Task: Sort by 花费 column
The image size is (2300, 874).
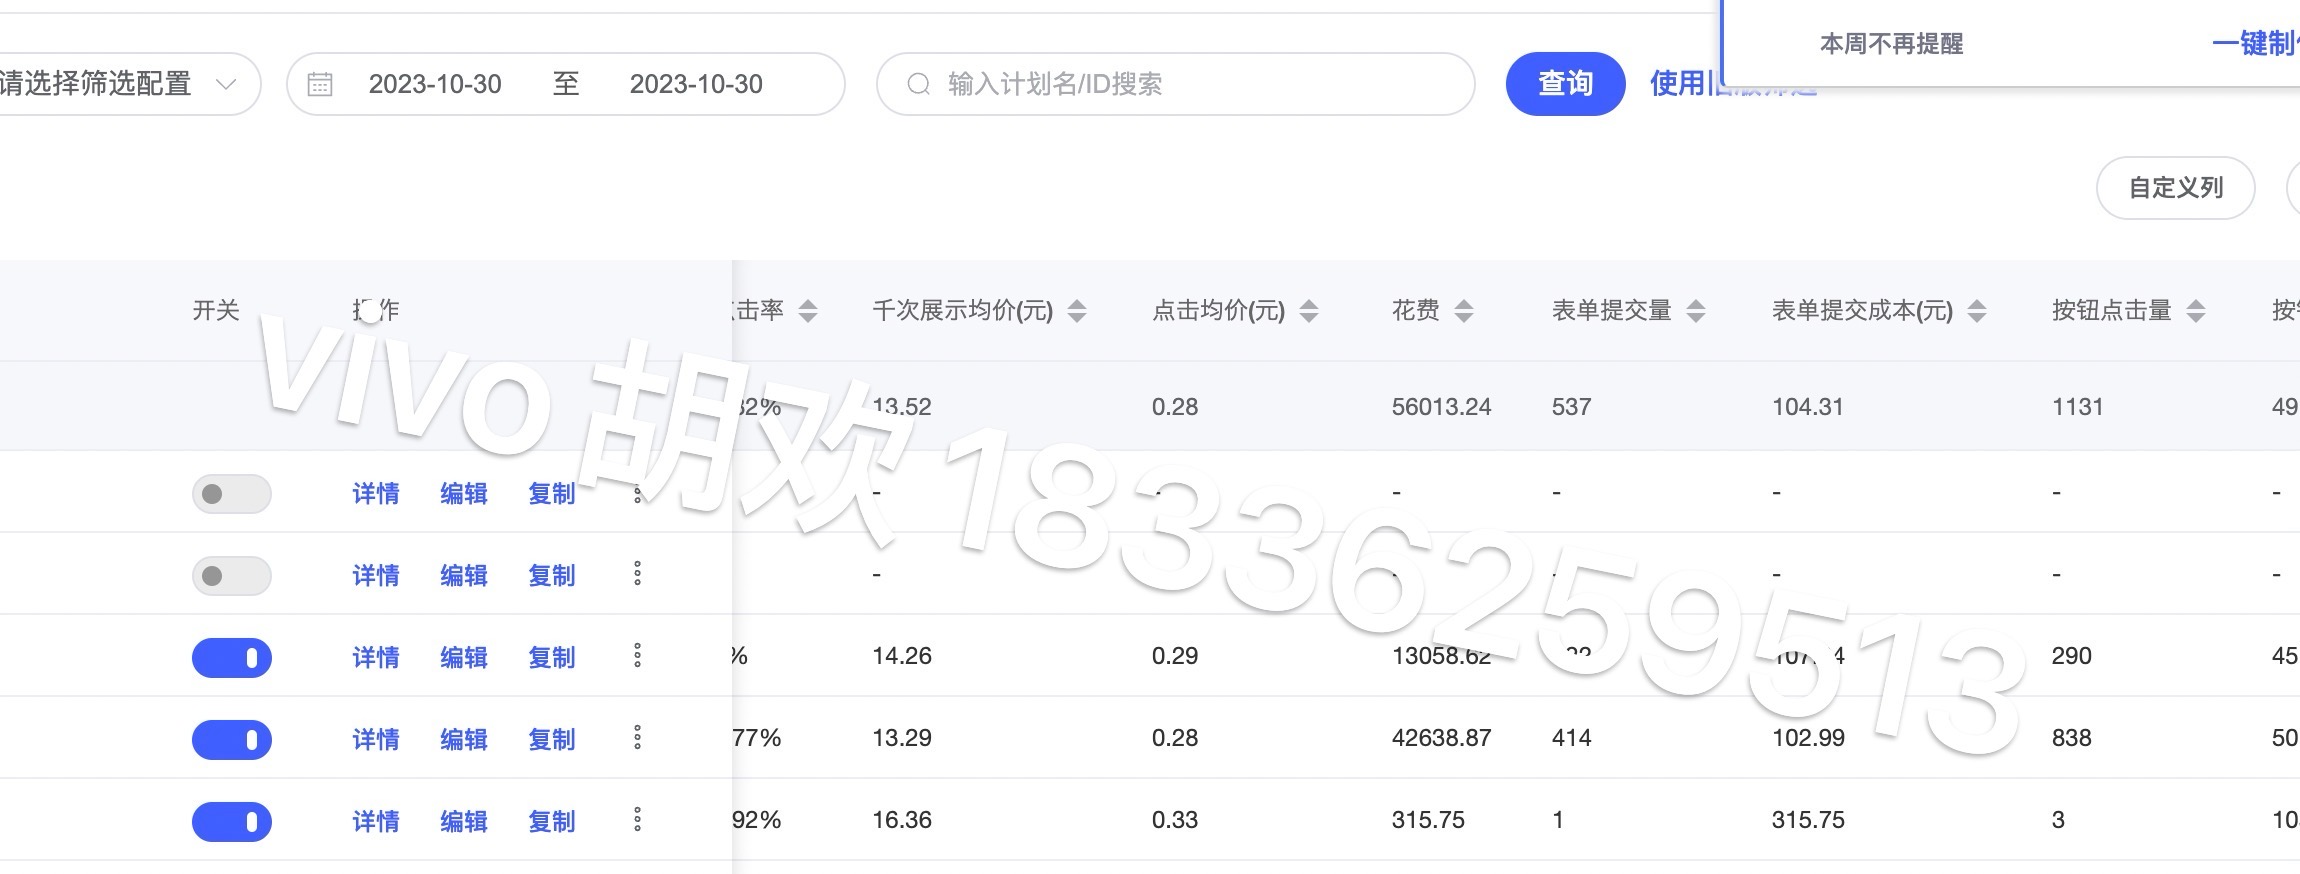Action: click(x=1464, y=311)
